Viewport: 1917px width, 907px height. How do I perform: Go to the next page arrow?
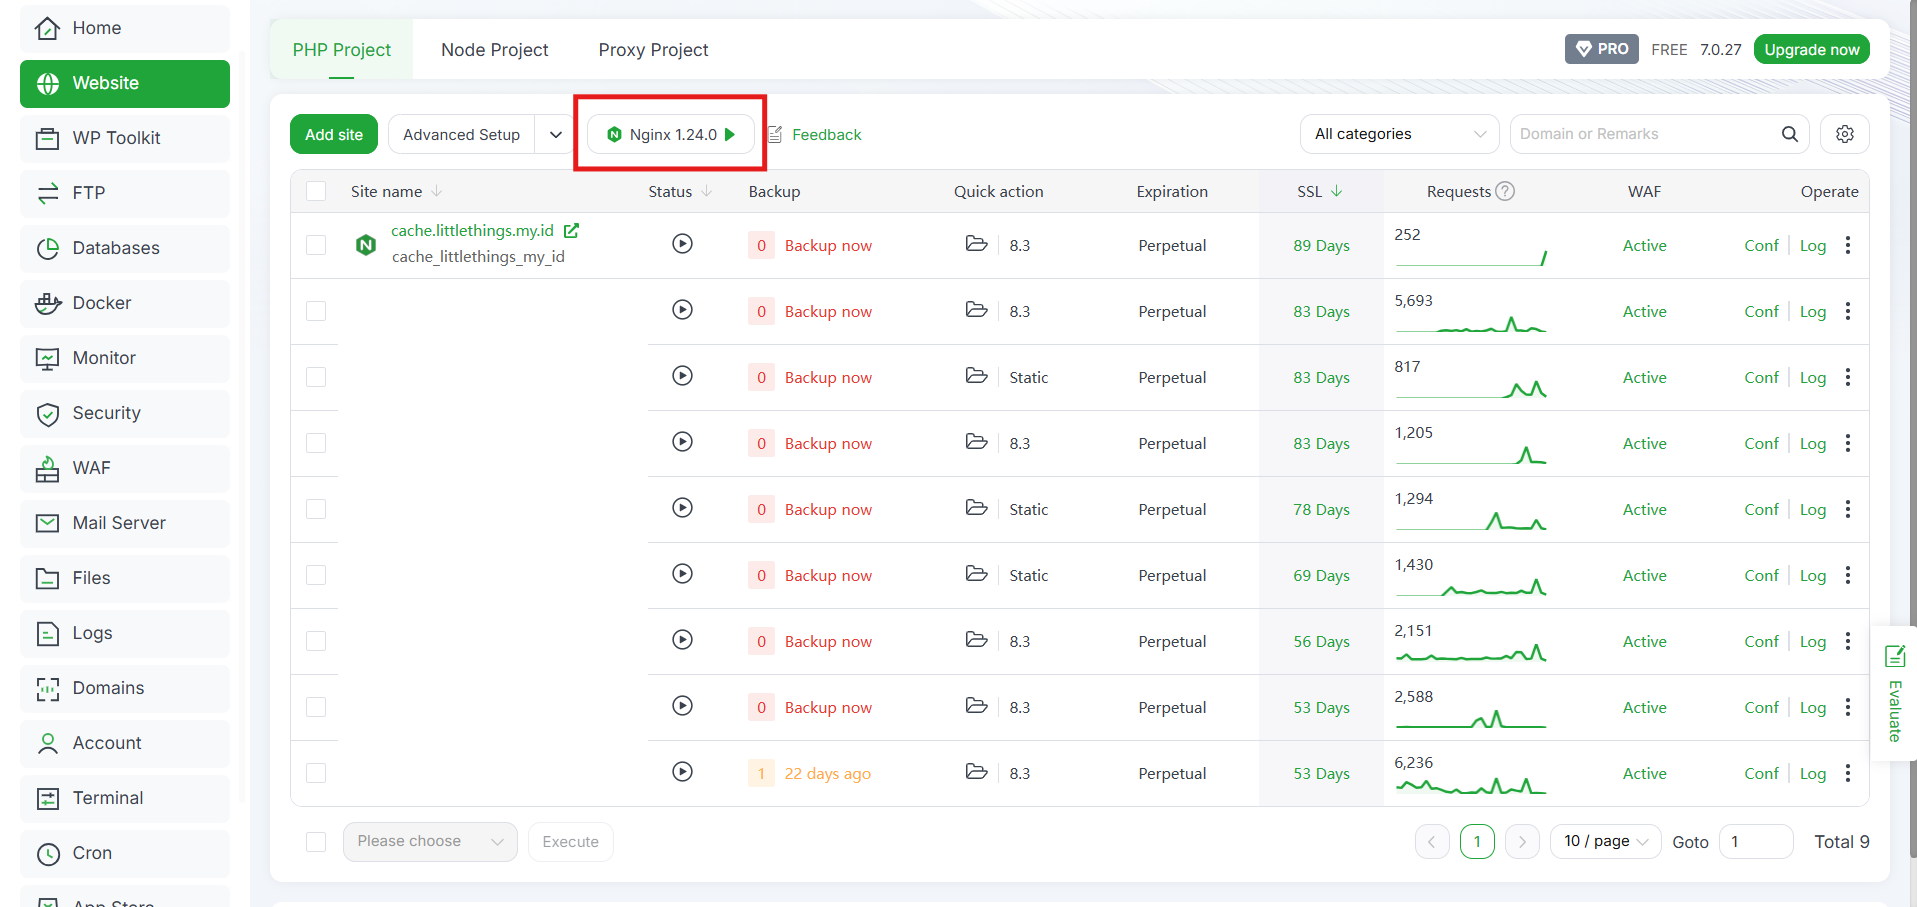click(1522, 842)
